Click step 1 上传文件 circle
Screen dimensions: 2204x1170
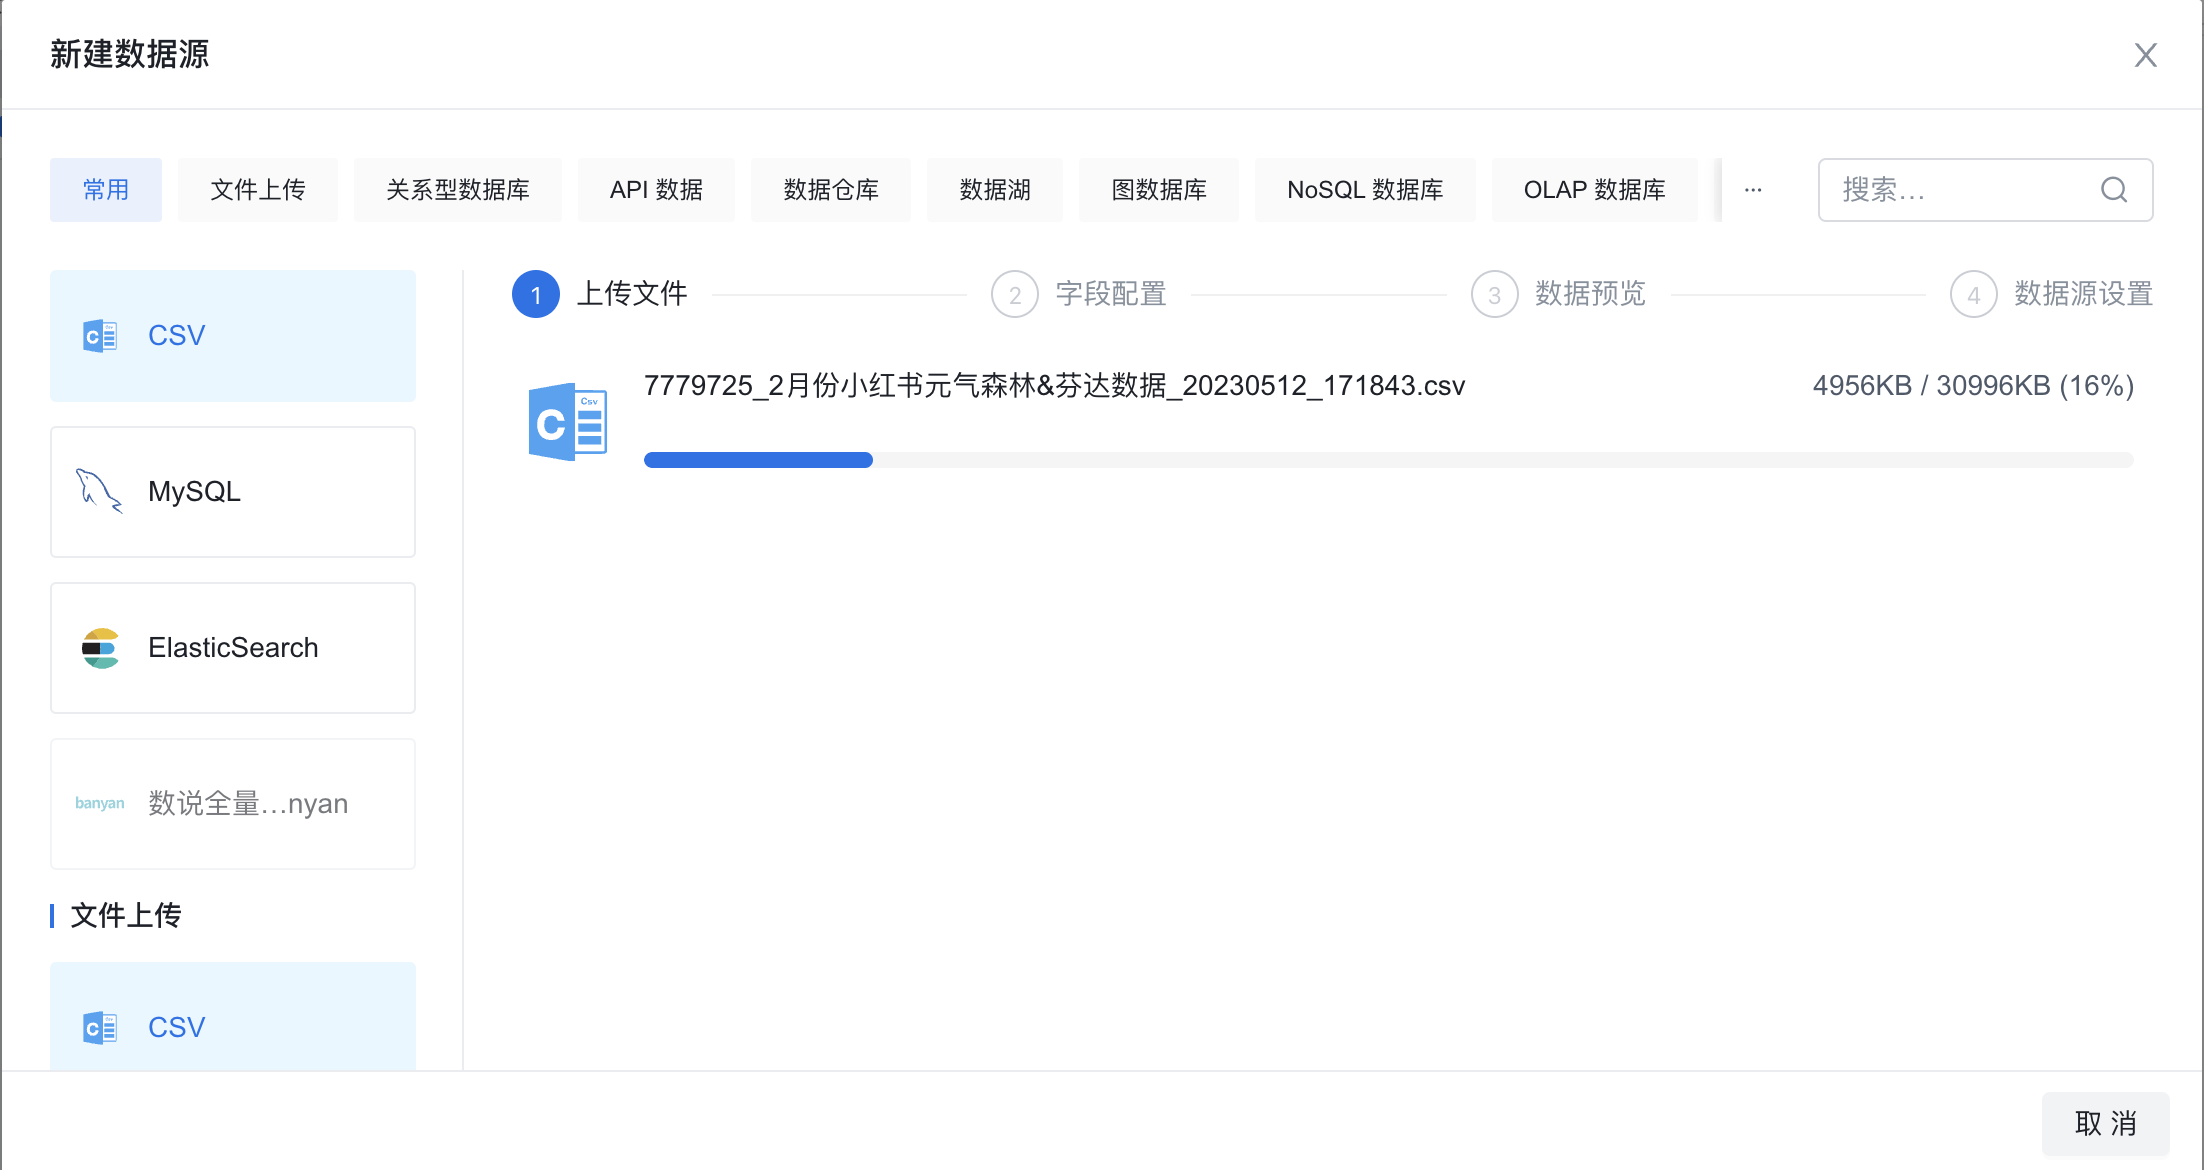[536, 295]
